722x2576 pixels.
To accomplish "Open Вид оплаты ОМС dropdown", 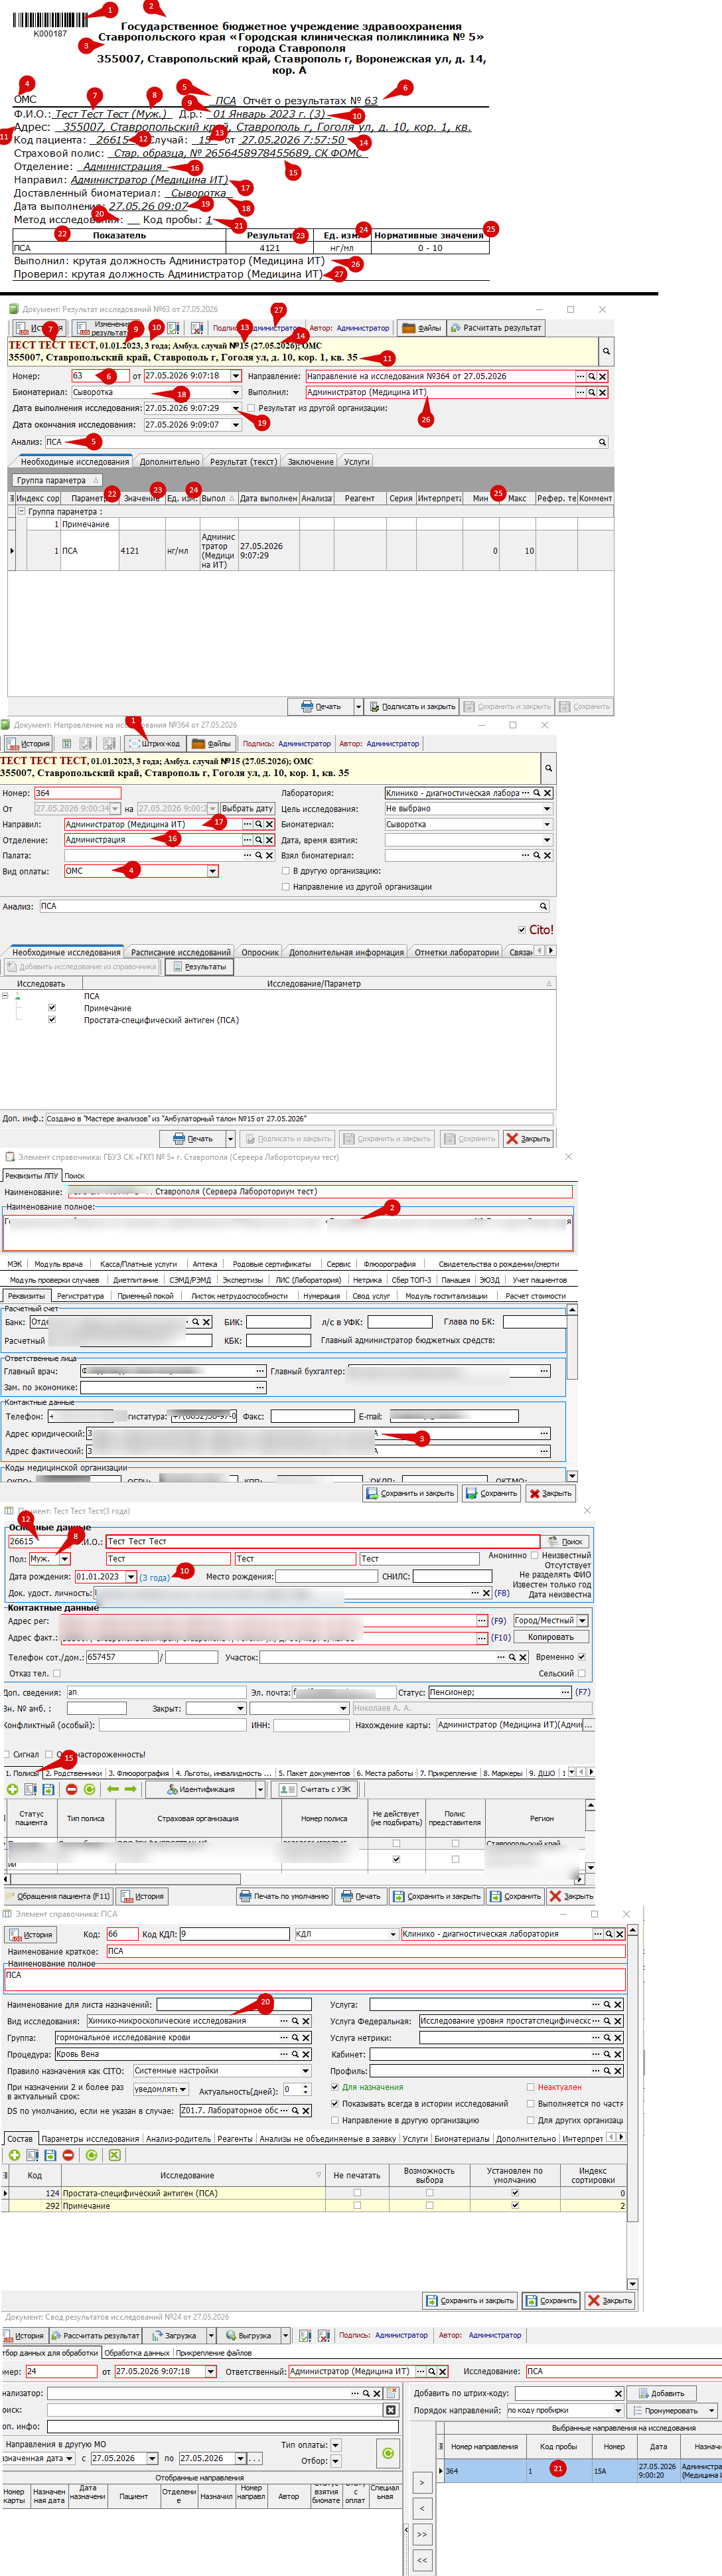I will click(212, 872).
